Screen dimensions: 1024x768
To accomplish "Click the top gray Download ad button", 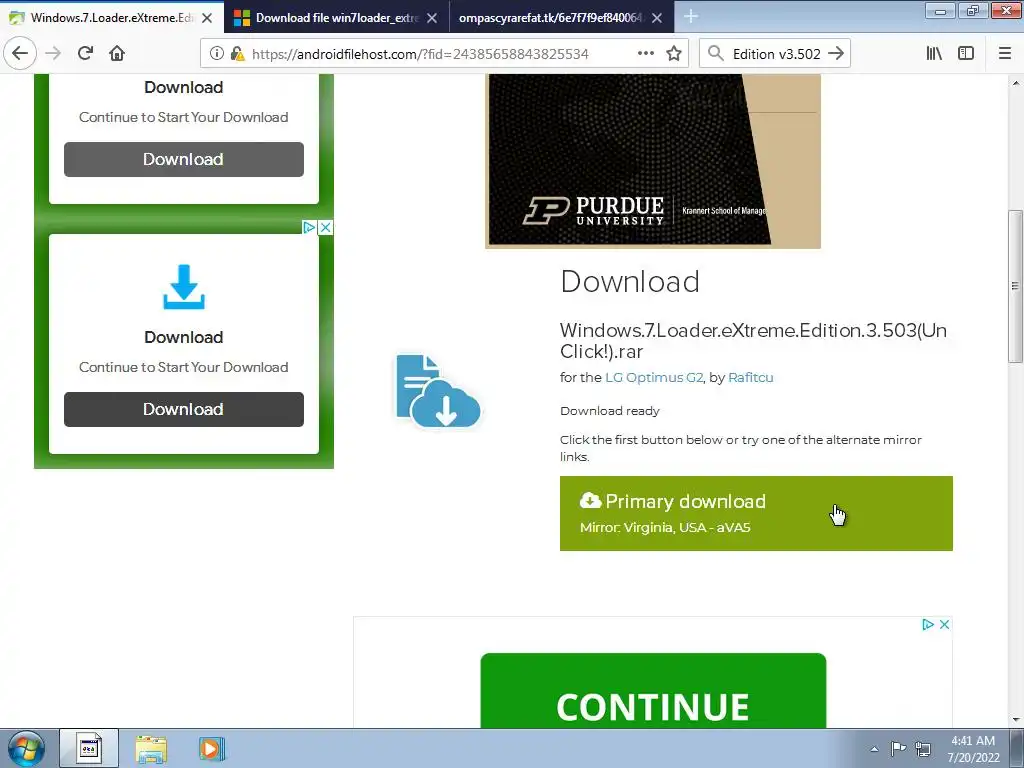I will (x=184, y=159).
